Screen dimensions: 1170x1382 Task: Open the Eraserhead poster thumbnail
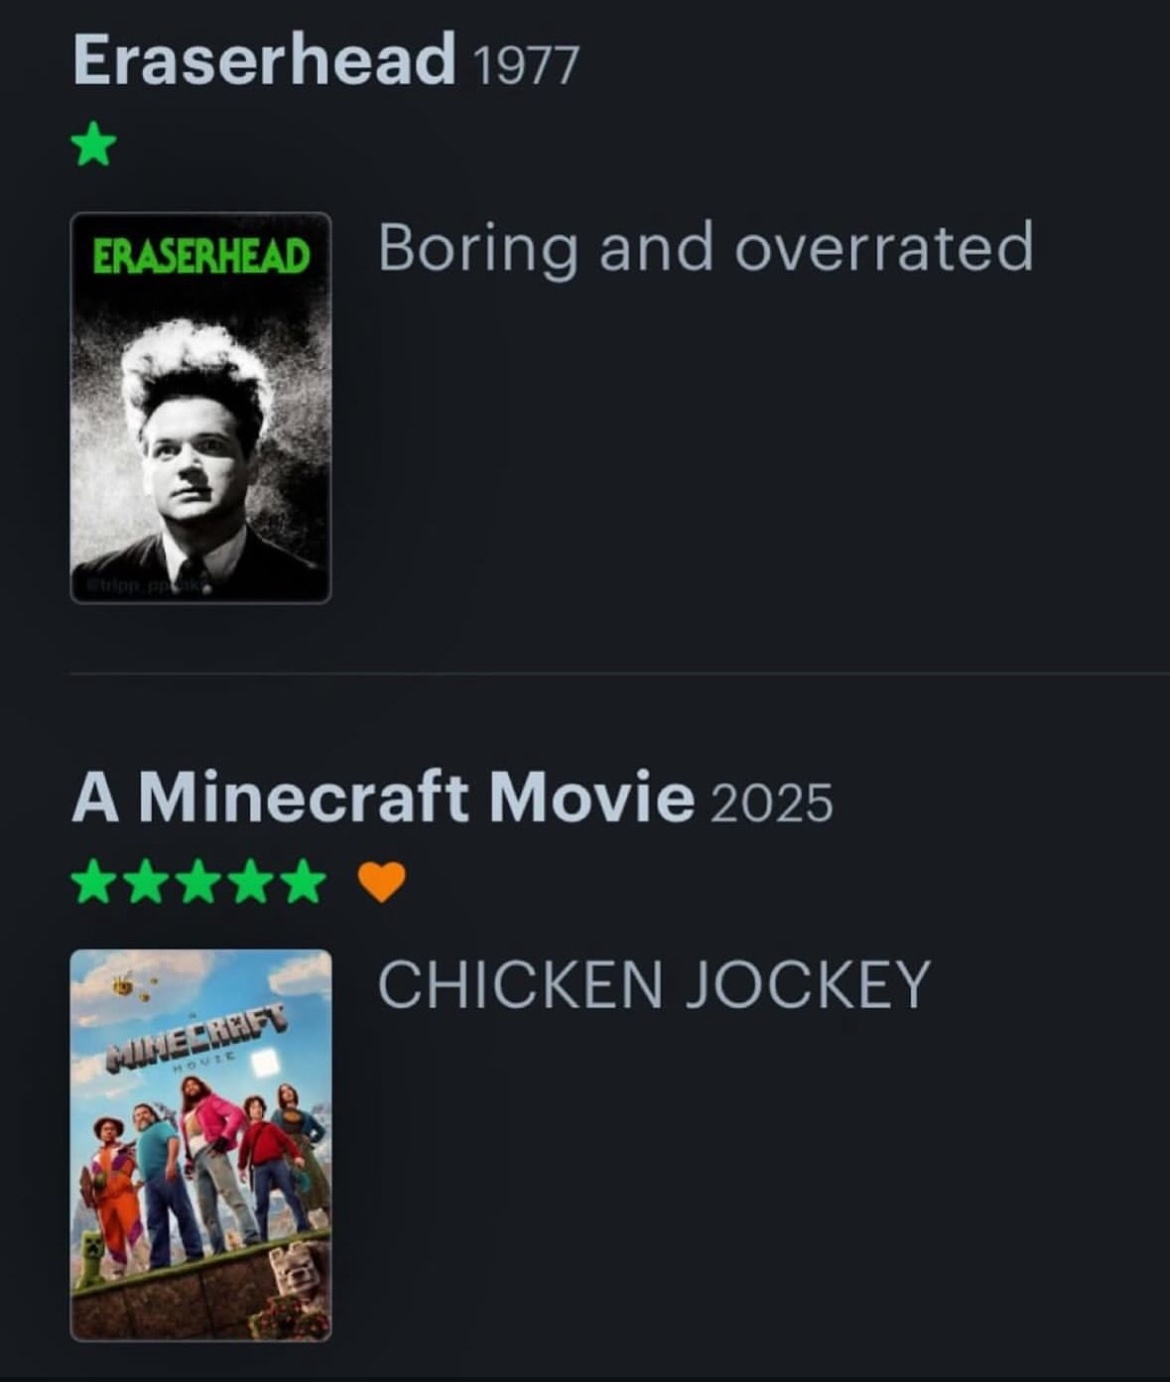coord(201,408)
